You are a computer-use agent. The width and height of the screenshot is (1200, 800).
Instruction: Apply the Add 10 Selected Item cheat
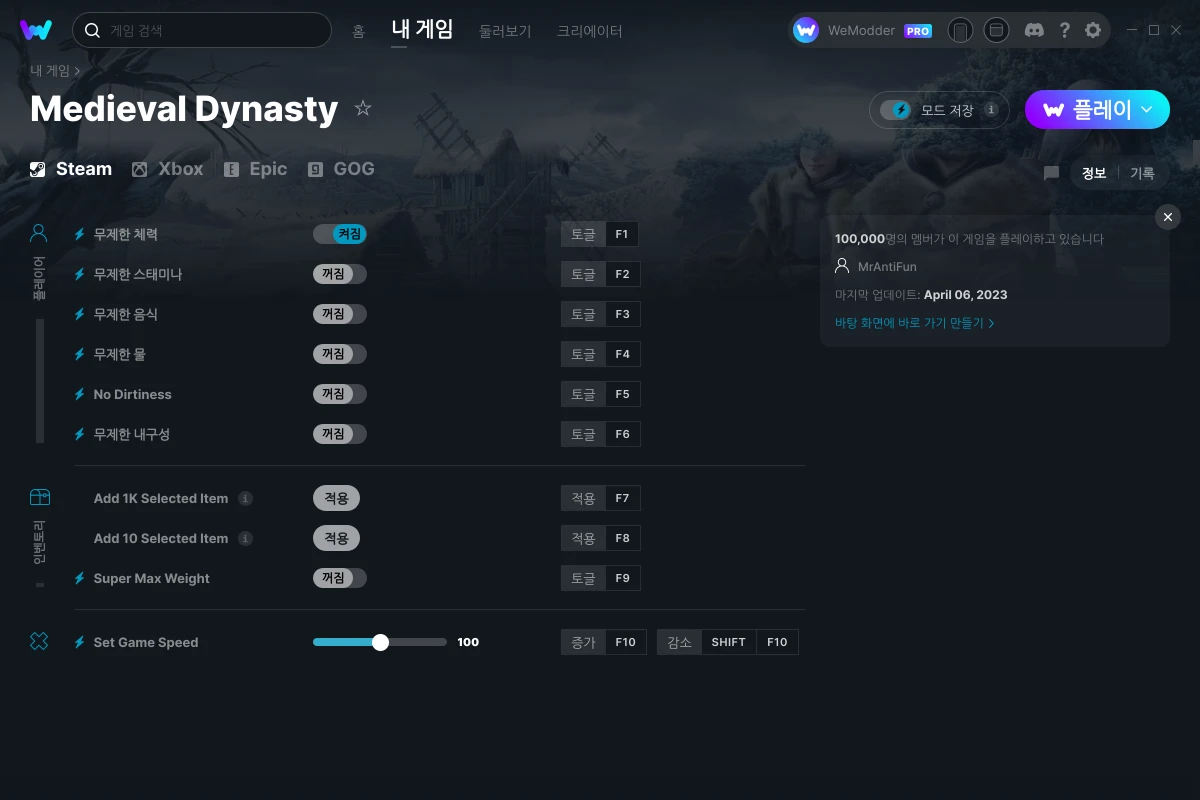(336, 538)
